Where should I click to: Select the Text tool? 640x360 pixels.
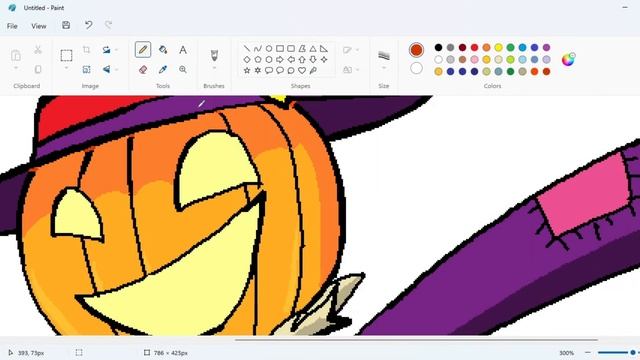(x=183, y=50)
